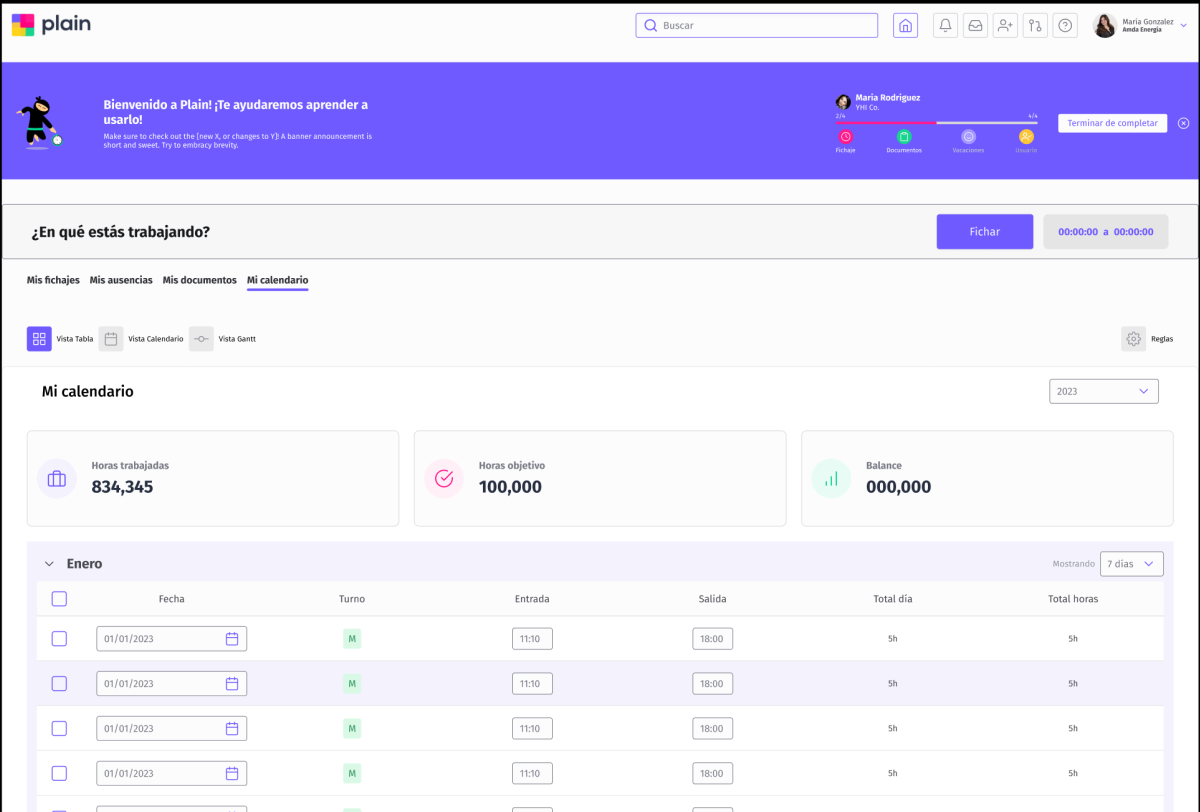Click Terminar de completar button

[1112, 123]
